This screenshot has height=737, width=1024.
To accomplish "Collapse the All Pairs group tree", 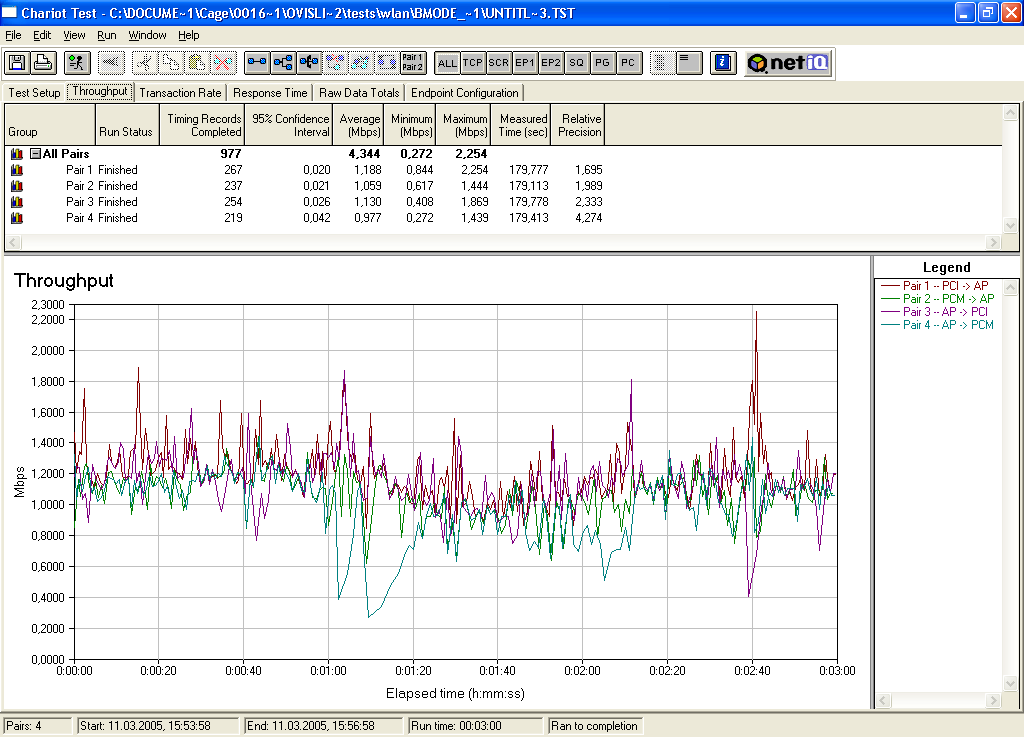I will click(35, 154).
